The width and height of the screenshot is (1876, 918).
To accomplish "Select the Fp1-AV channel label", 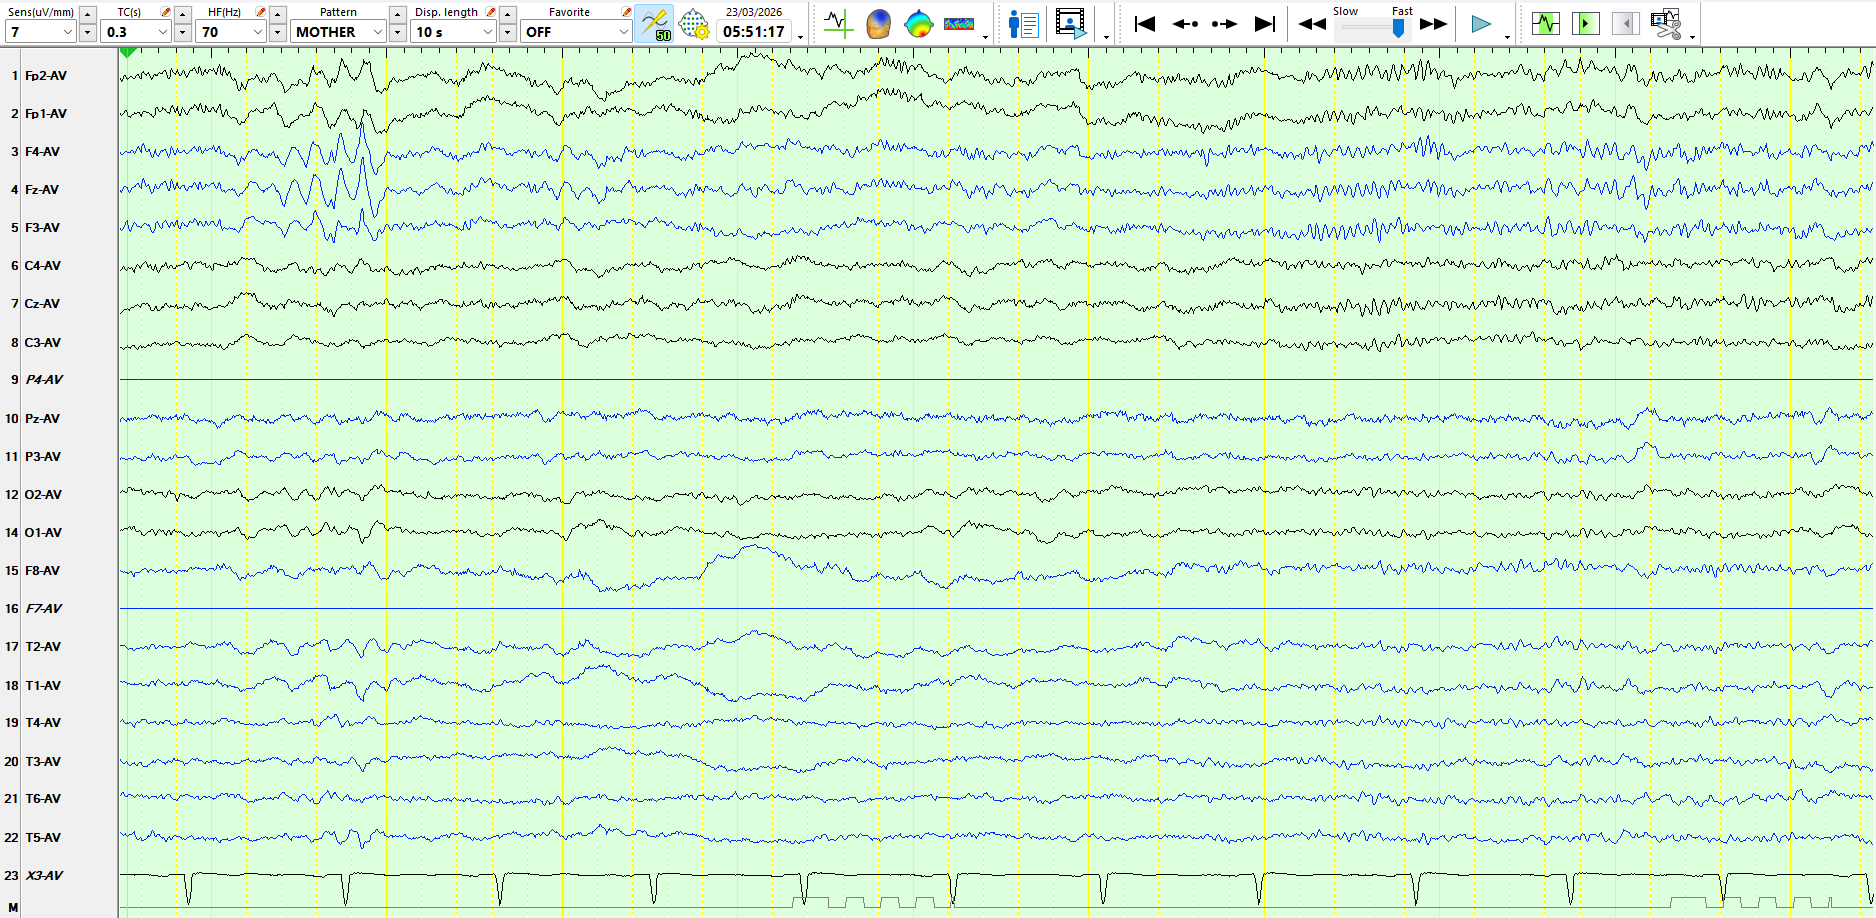I will [x=46, y=113].
